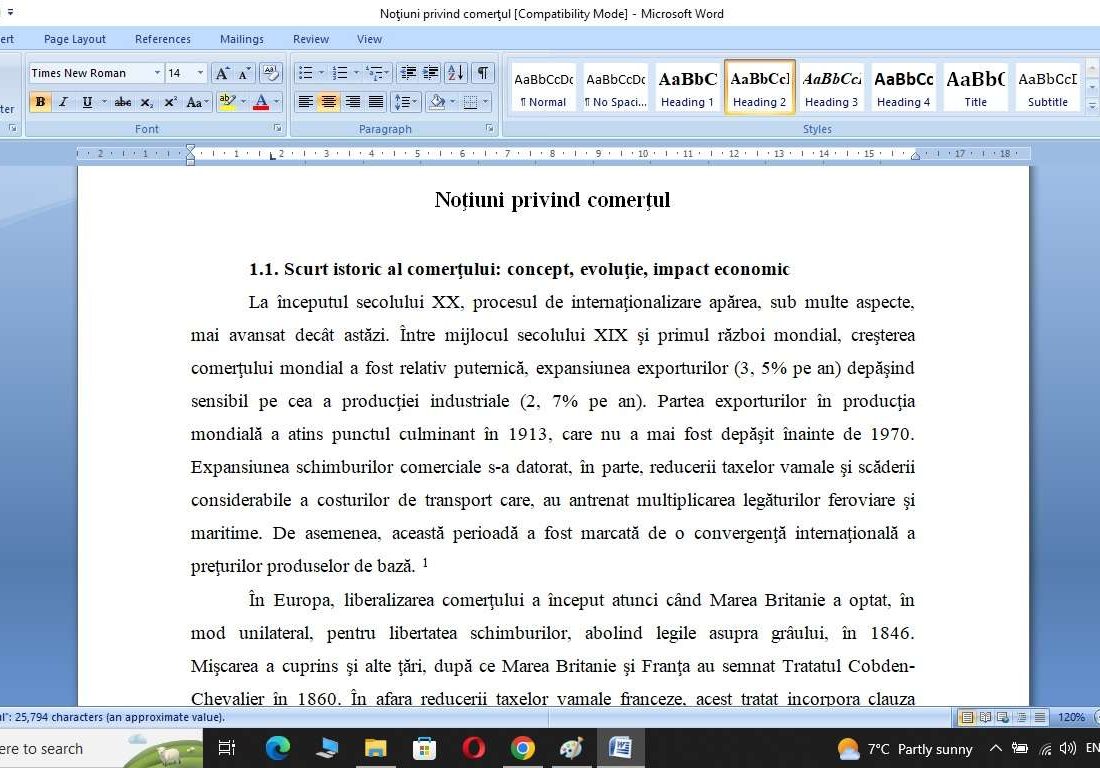Switch to the Review tab
Screen dimensions: 1100x768
310,39
